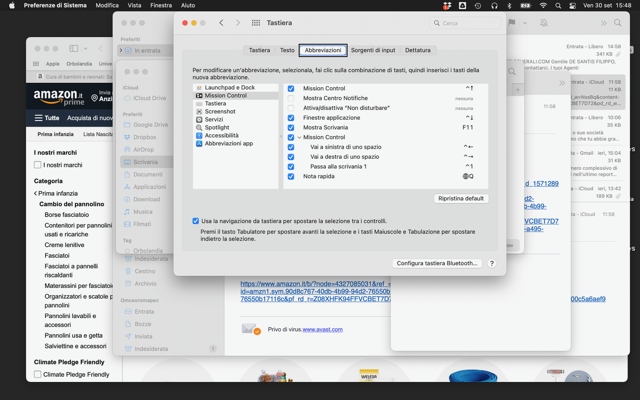Image resolution: width=640 pixels, height=400 pixels.
Task: Toggle Mostra Scrivania checkbox
Action: (x=291, y=128)
